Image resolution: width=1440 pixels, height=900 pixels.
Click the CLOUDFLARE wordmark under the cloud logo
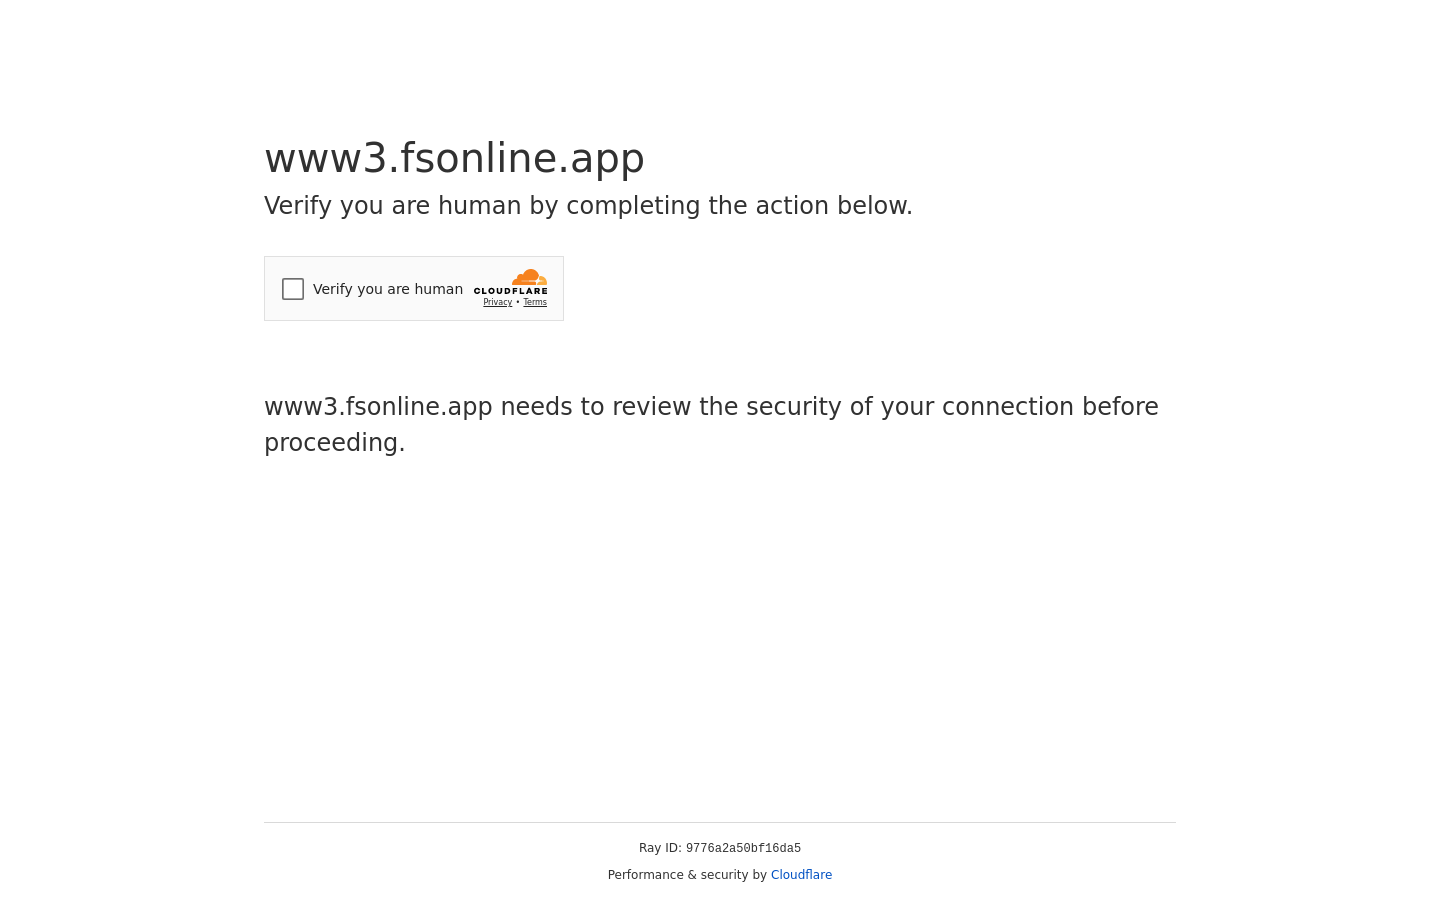point(510,291)
